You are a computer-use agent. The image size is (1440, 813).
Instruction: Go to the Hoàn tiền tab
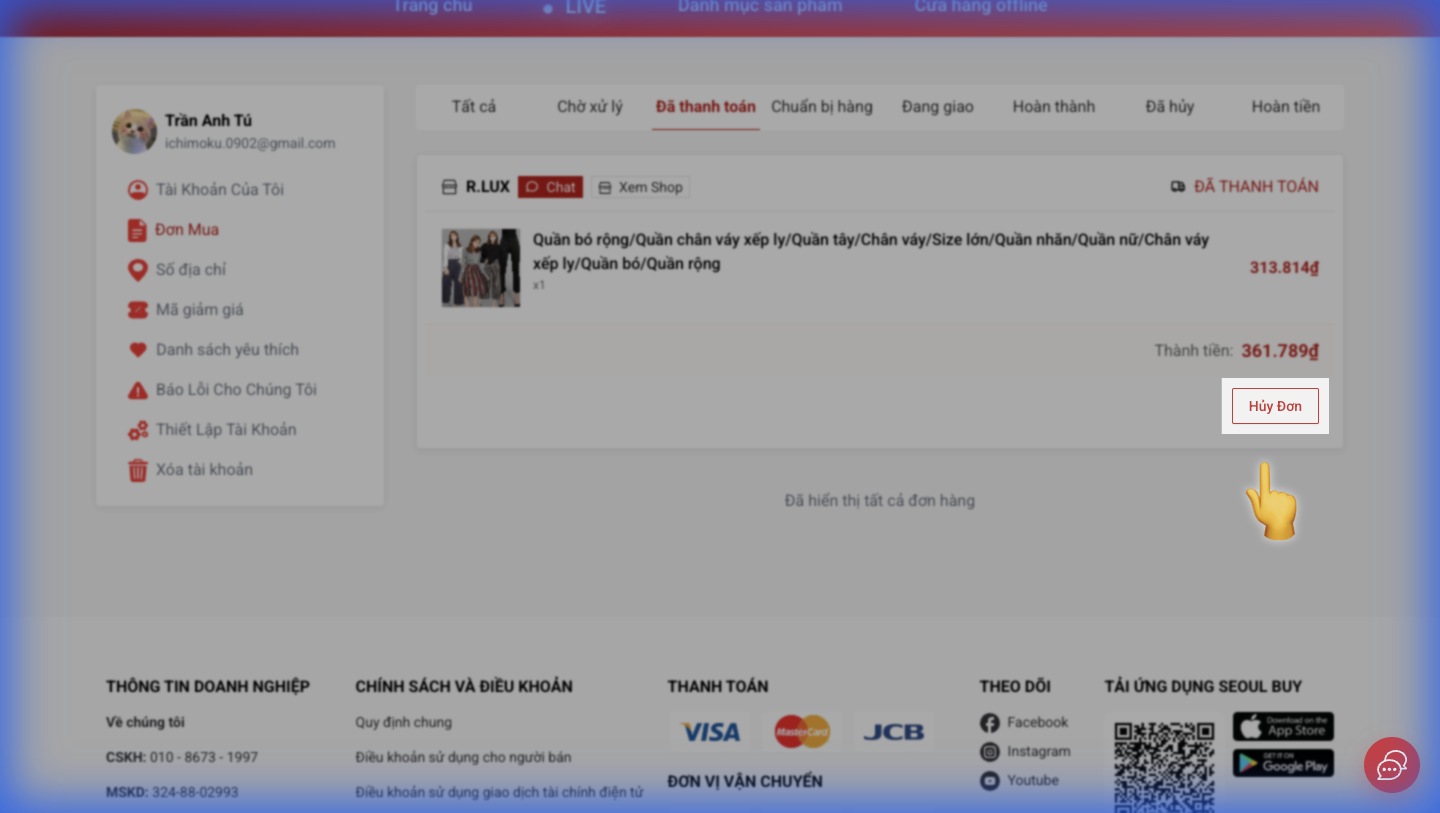point(1285,107)
